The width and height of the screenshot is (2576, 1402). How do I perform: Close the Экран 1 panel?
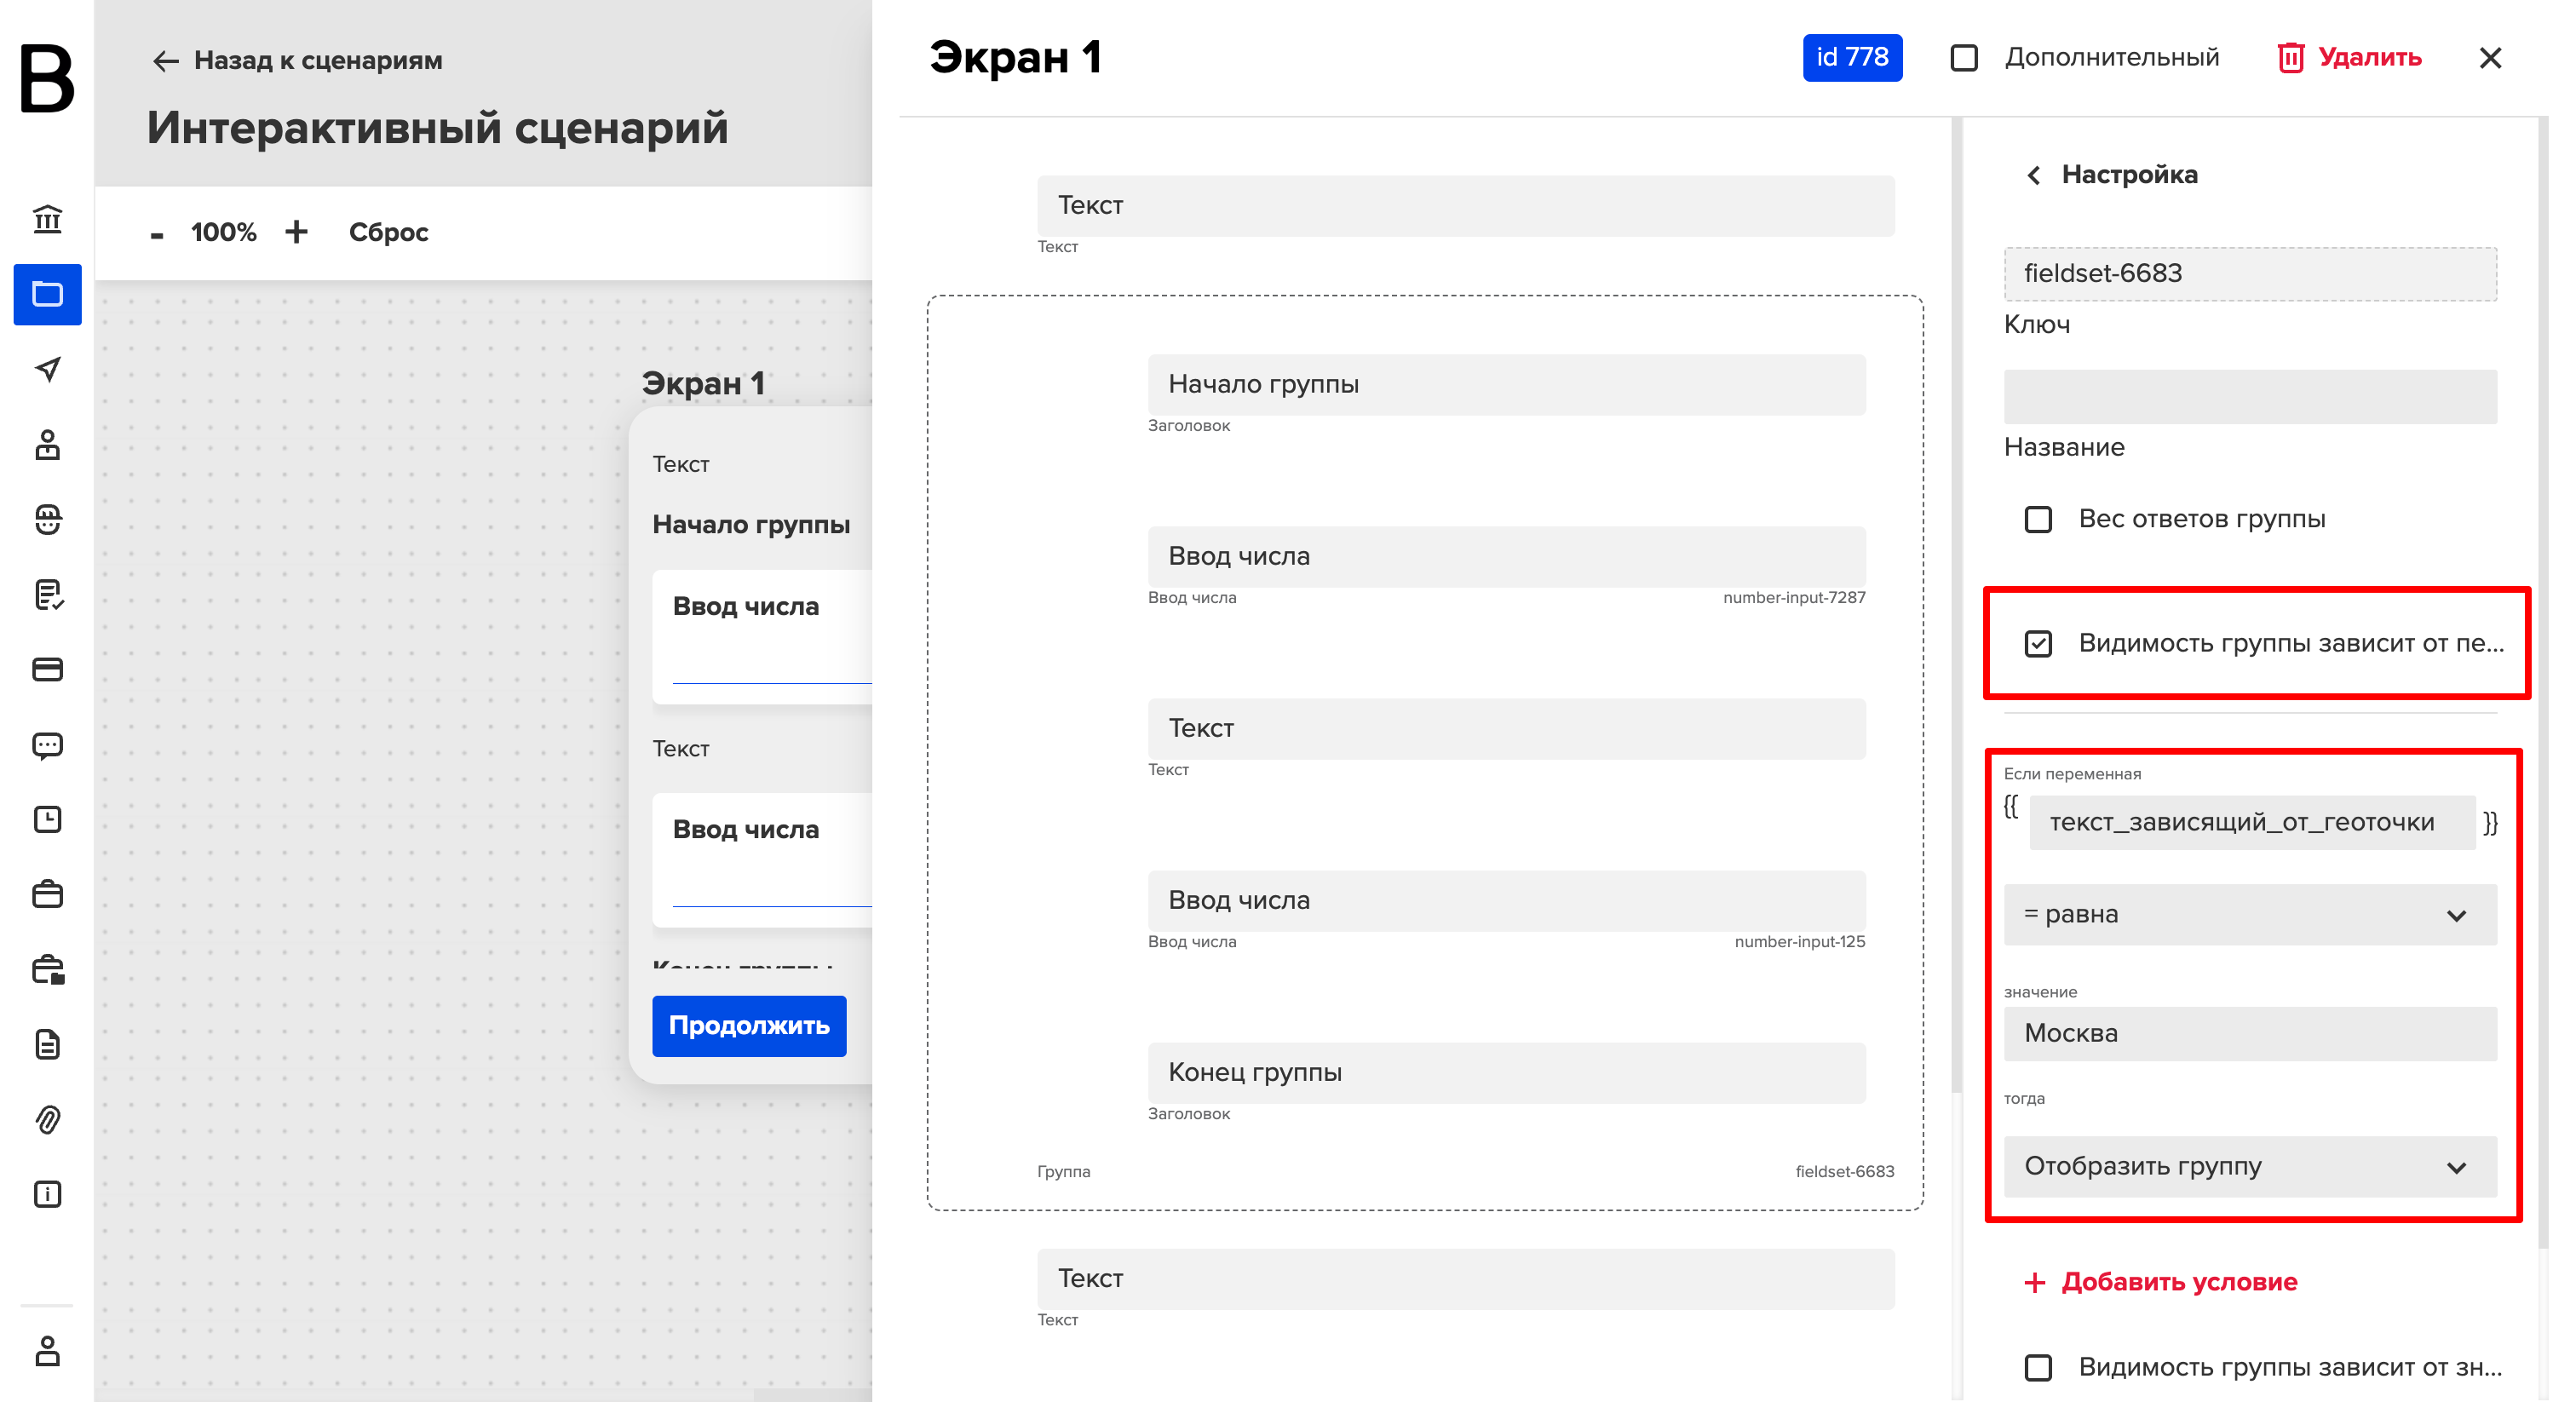2490,58
